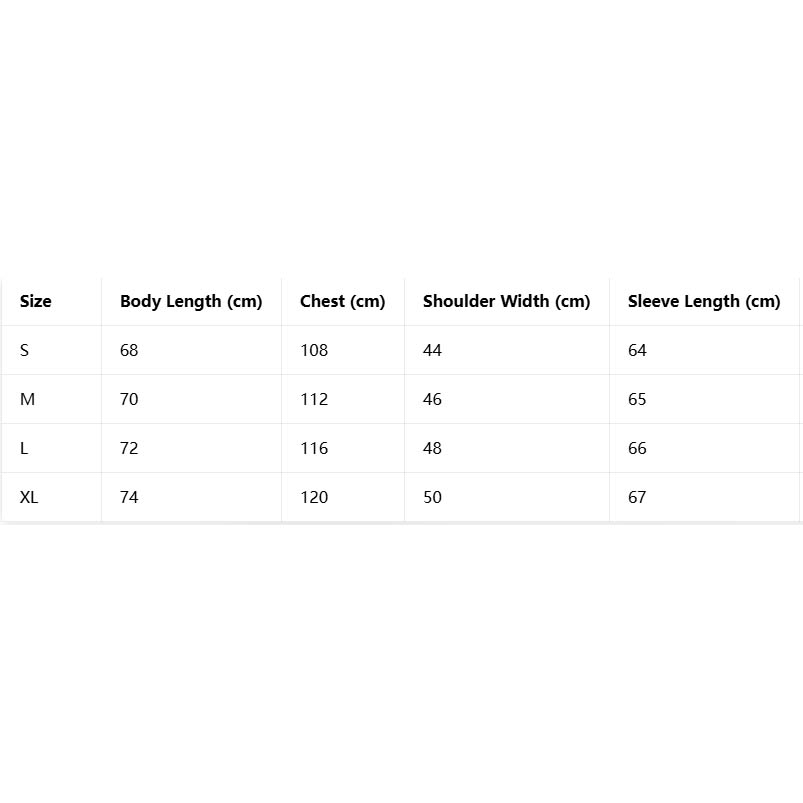Click the Chest (cm) column header
803x803 pixels.
342,301
